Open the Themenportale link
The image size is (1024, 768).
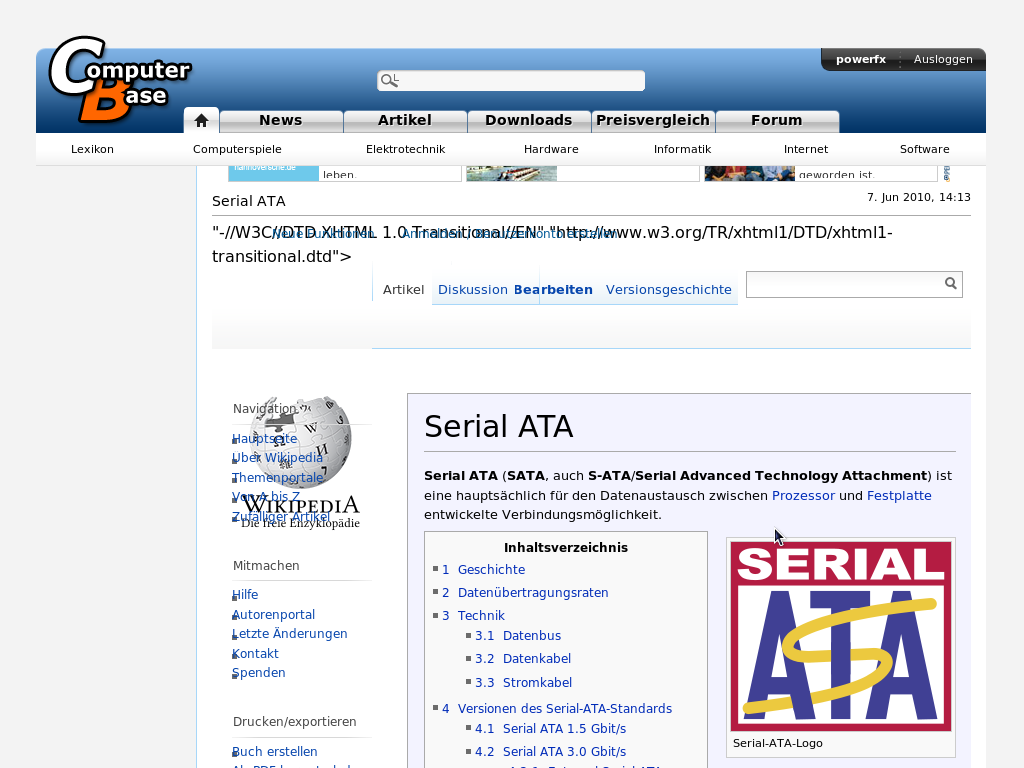point(278,477)
